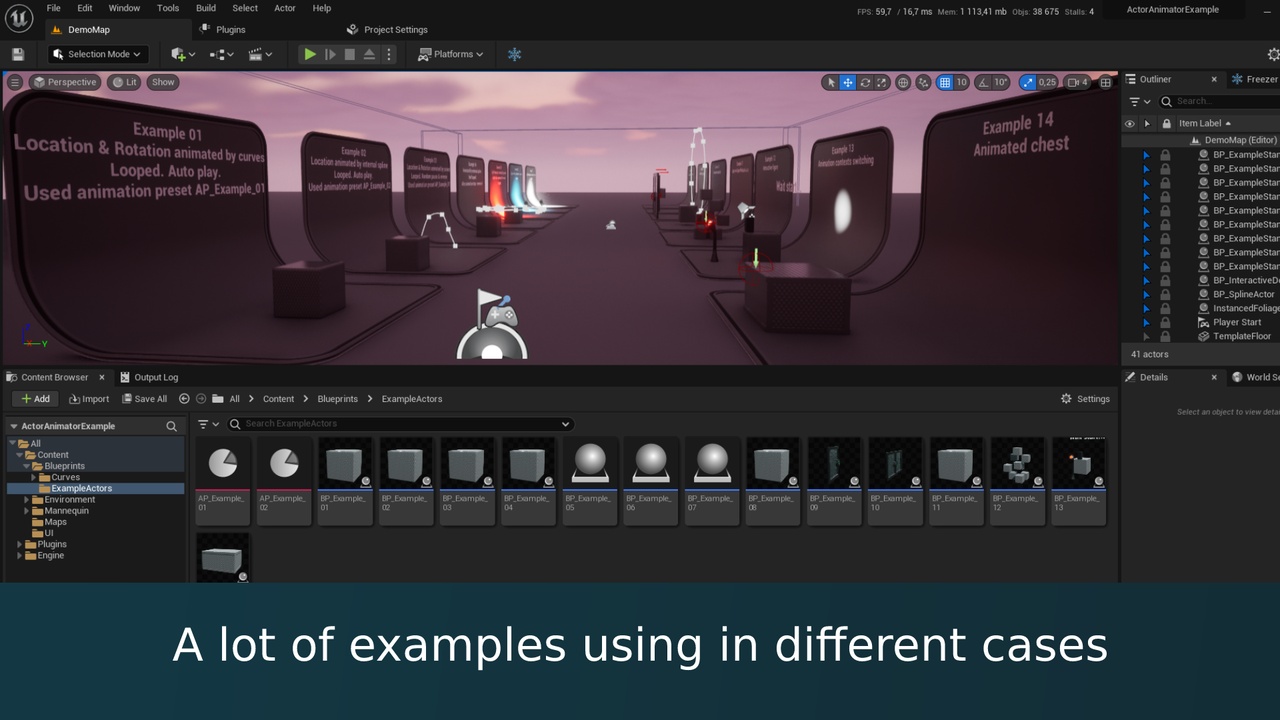This screenshot has height=720, width=1280.
Task: Open the Actor menu
Action: [284, 8]
